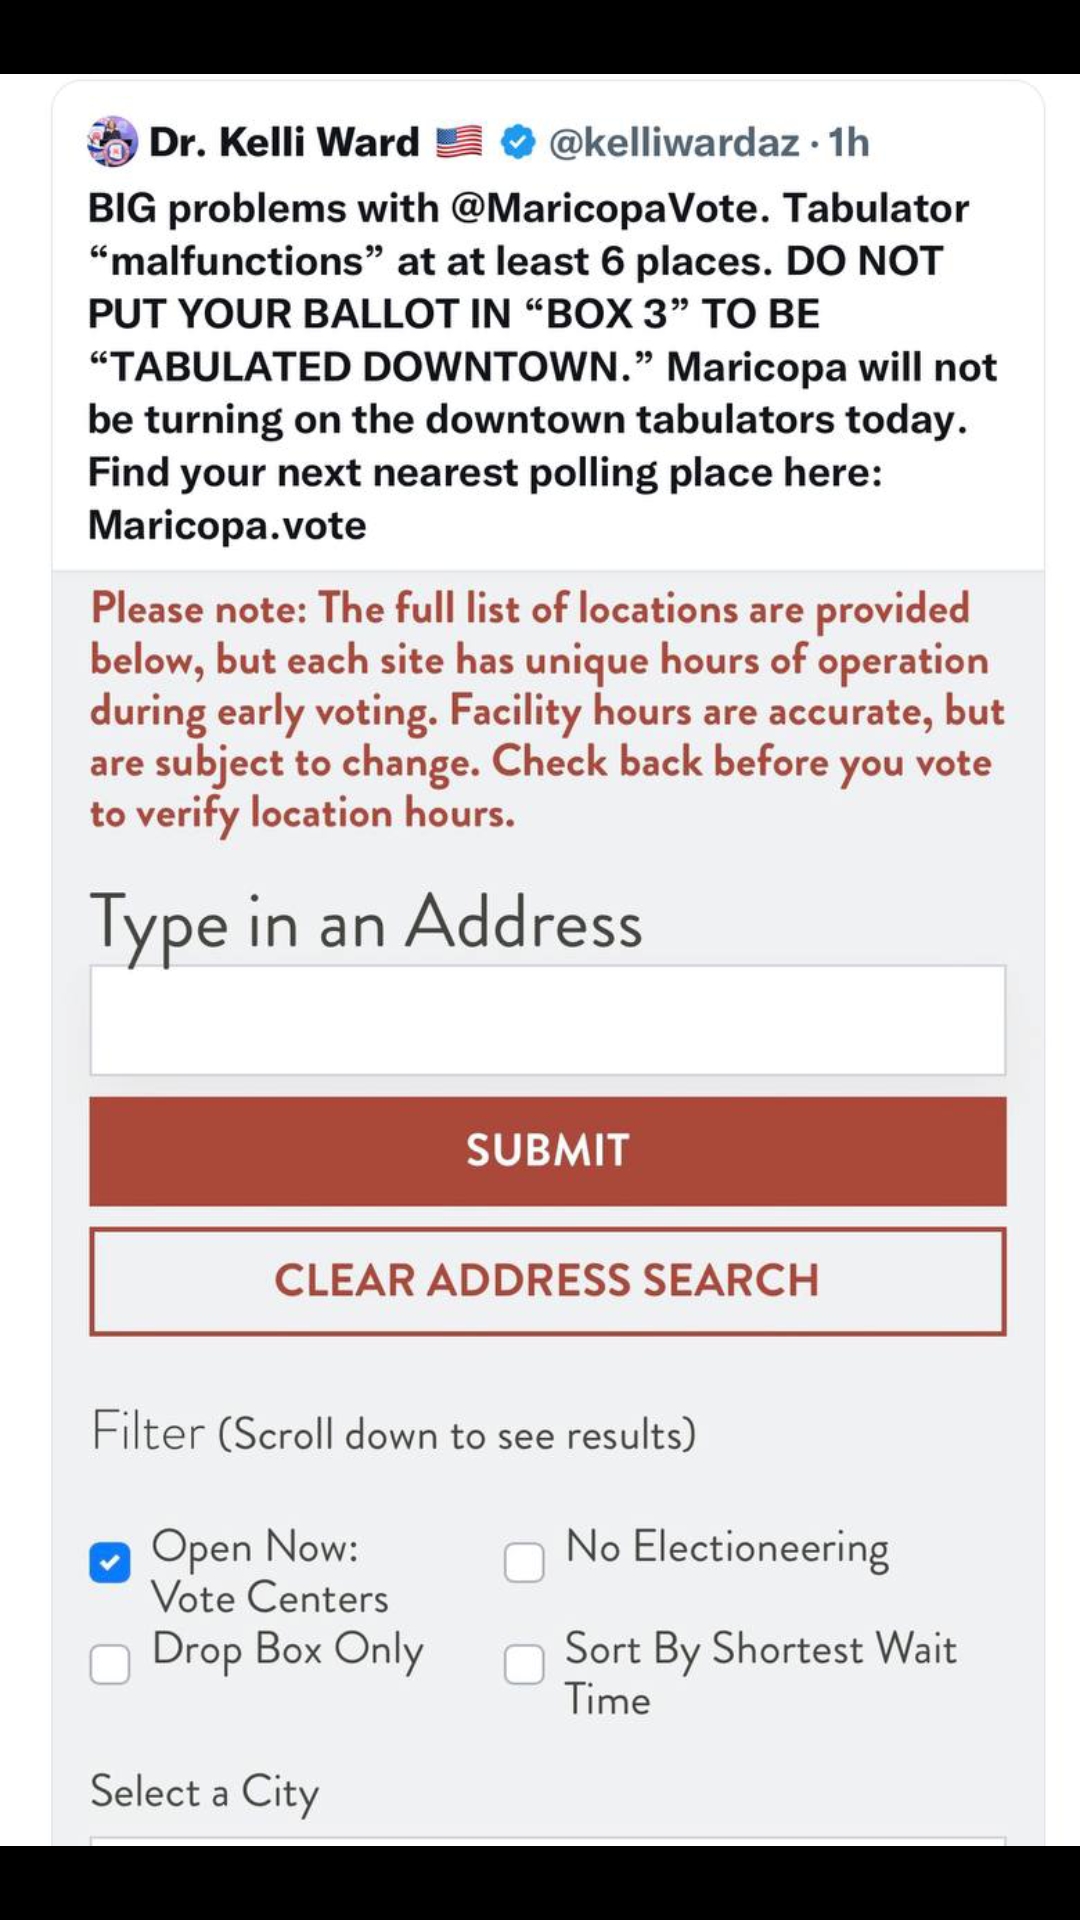Open the Maricopa.vote link
The image size is (1080, 1920).
(227, 525)
